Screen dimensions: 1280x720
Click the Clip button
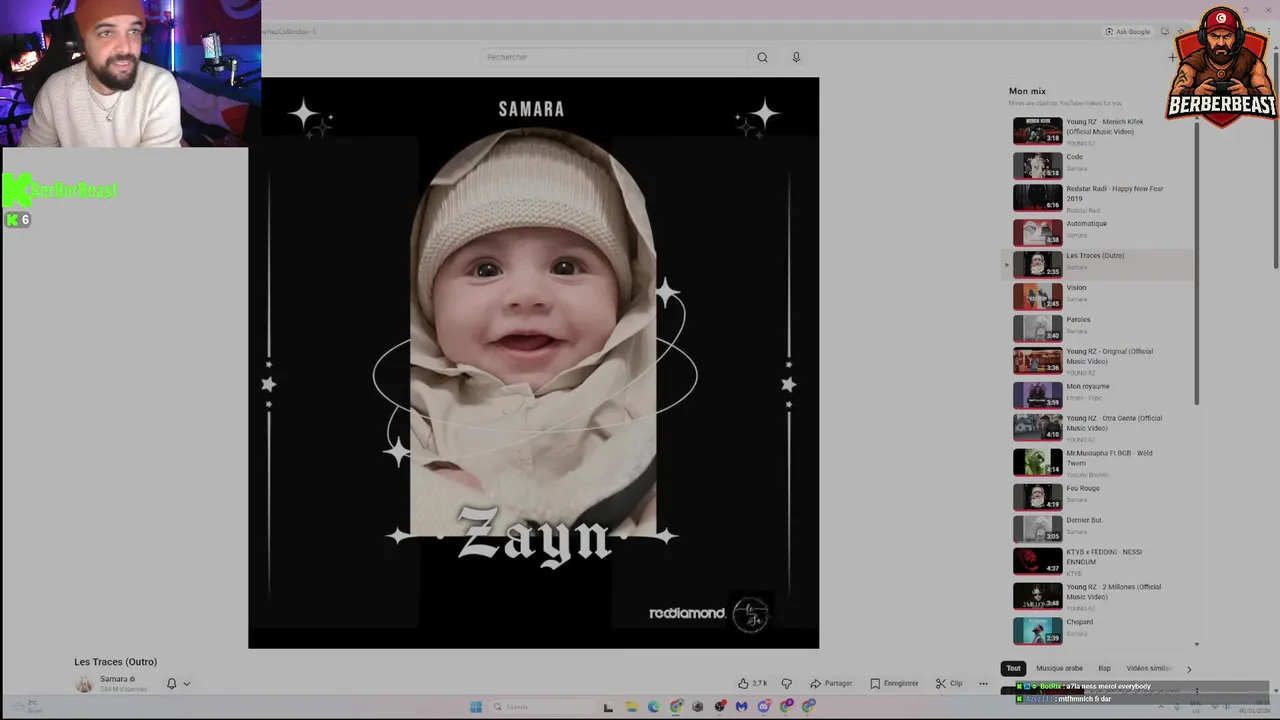(948, 683)
